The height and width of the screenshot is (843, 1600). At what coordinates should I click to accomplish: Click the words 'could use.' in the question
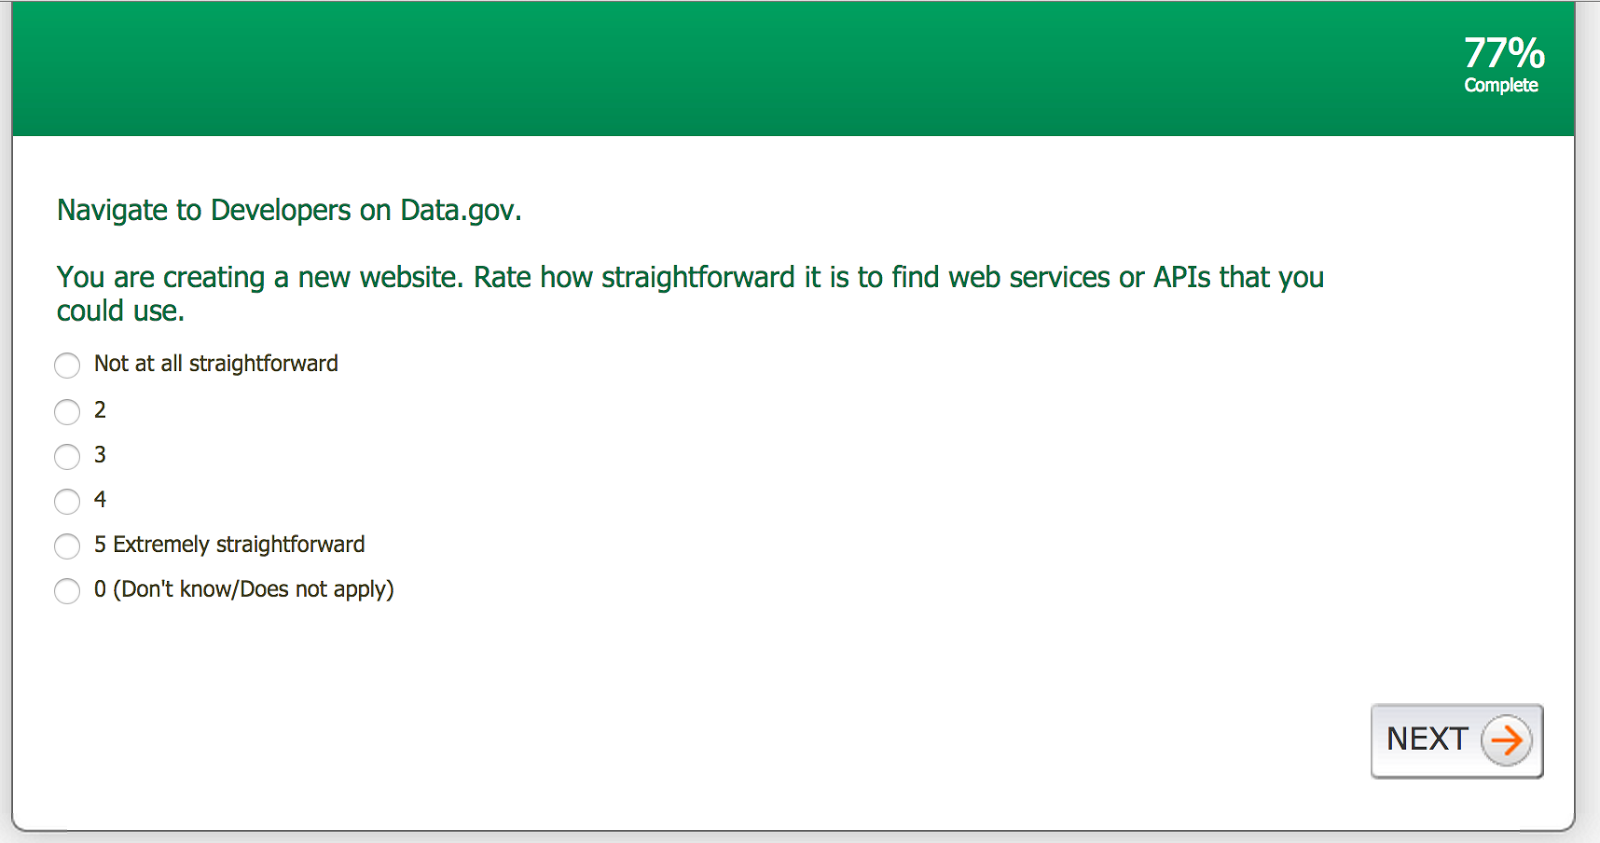coord(120,311)
